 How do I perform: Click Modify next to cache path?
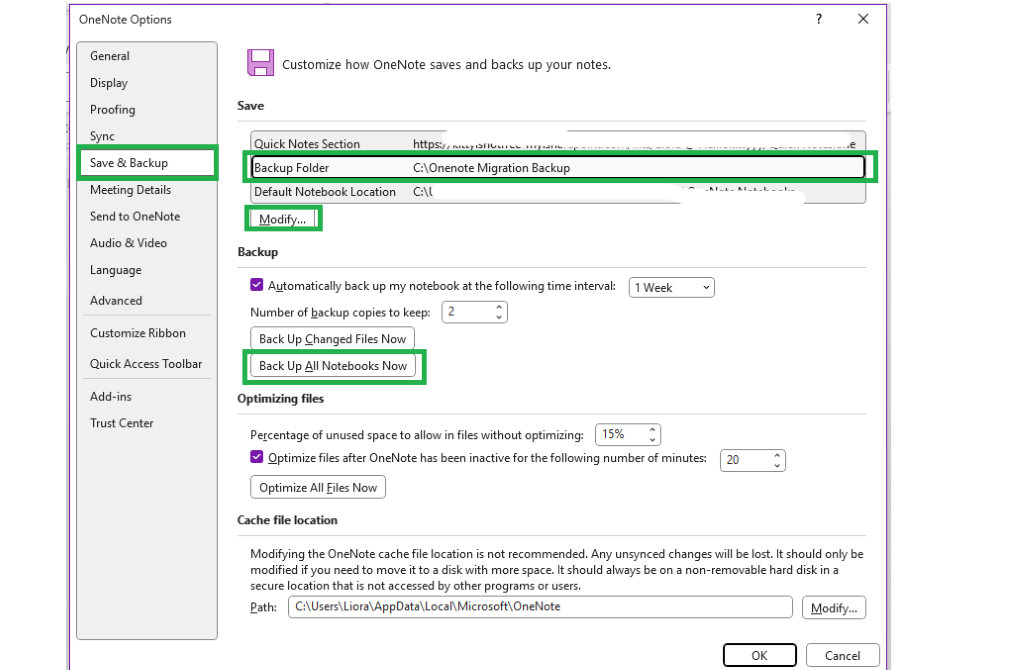coord(834,608)
